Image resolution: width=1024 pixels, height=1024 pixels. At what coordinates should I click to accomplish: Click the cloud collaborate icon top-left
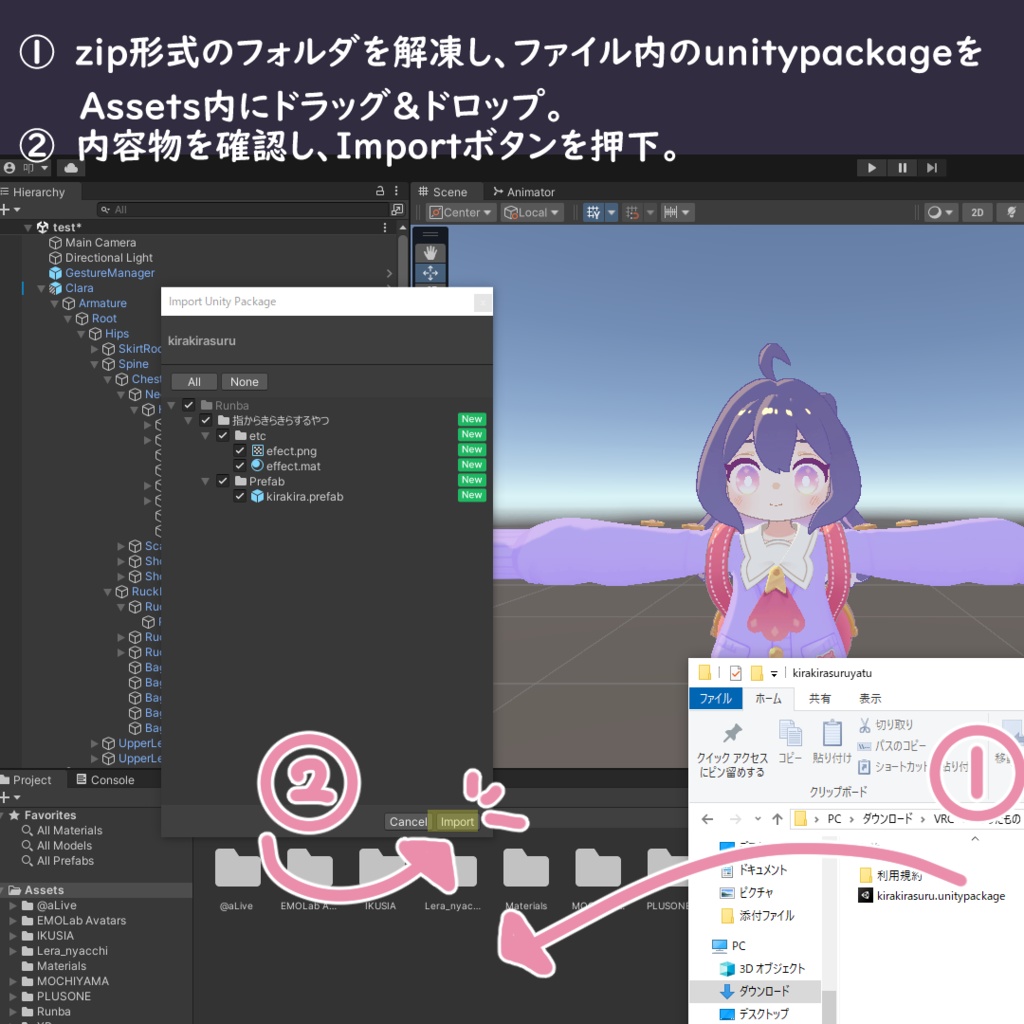pos(70,168)
